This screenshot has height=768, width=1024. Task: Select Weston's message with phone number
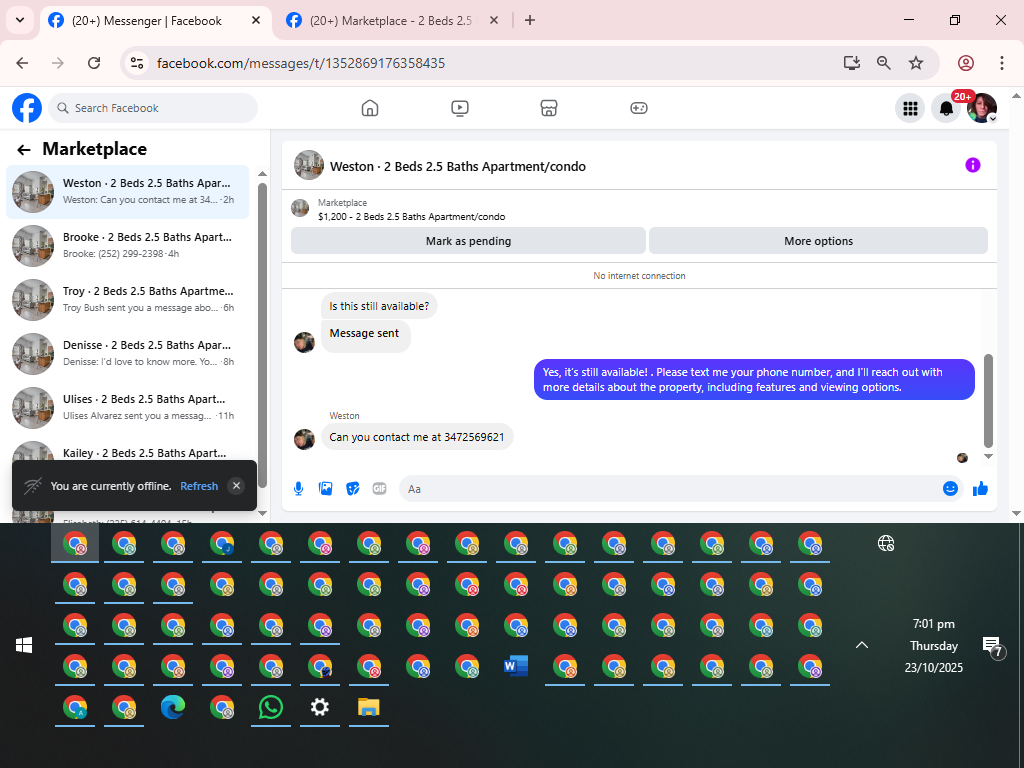[x=417, y=437]
